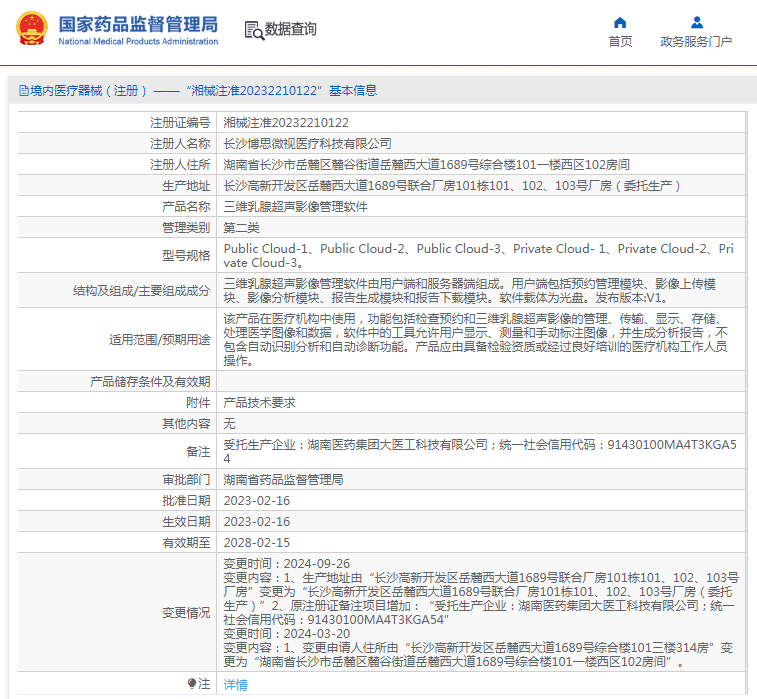Image resolution: width=757 pixels, height=699 pixels.
Task: Click the 注册人名称 row label
Action: click(x=180, y=143)
